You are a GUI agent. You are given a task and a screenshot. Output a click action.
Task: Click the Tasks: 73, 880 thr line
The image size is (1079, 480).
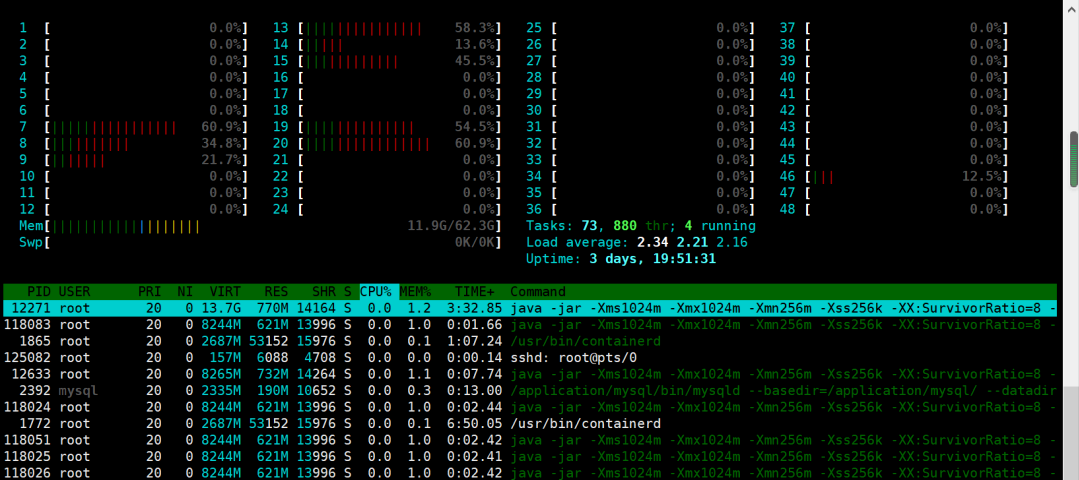pos(641,226)
